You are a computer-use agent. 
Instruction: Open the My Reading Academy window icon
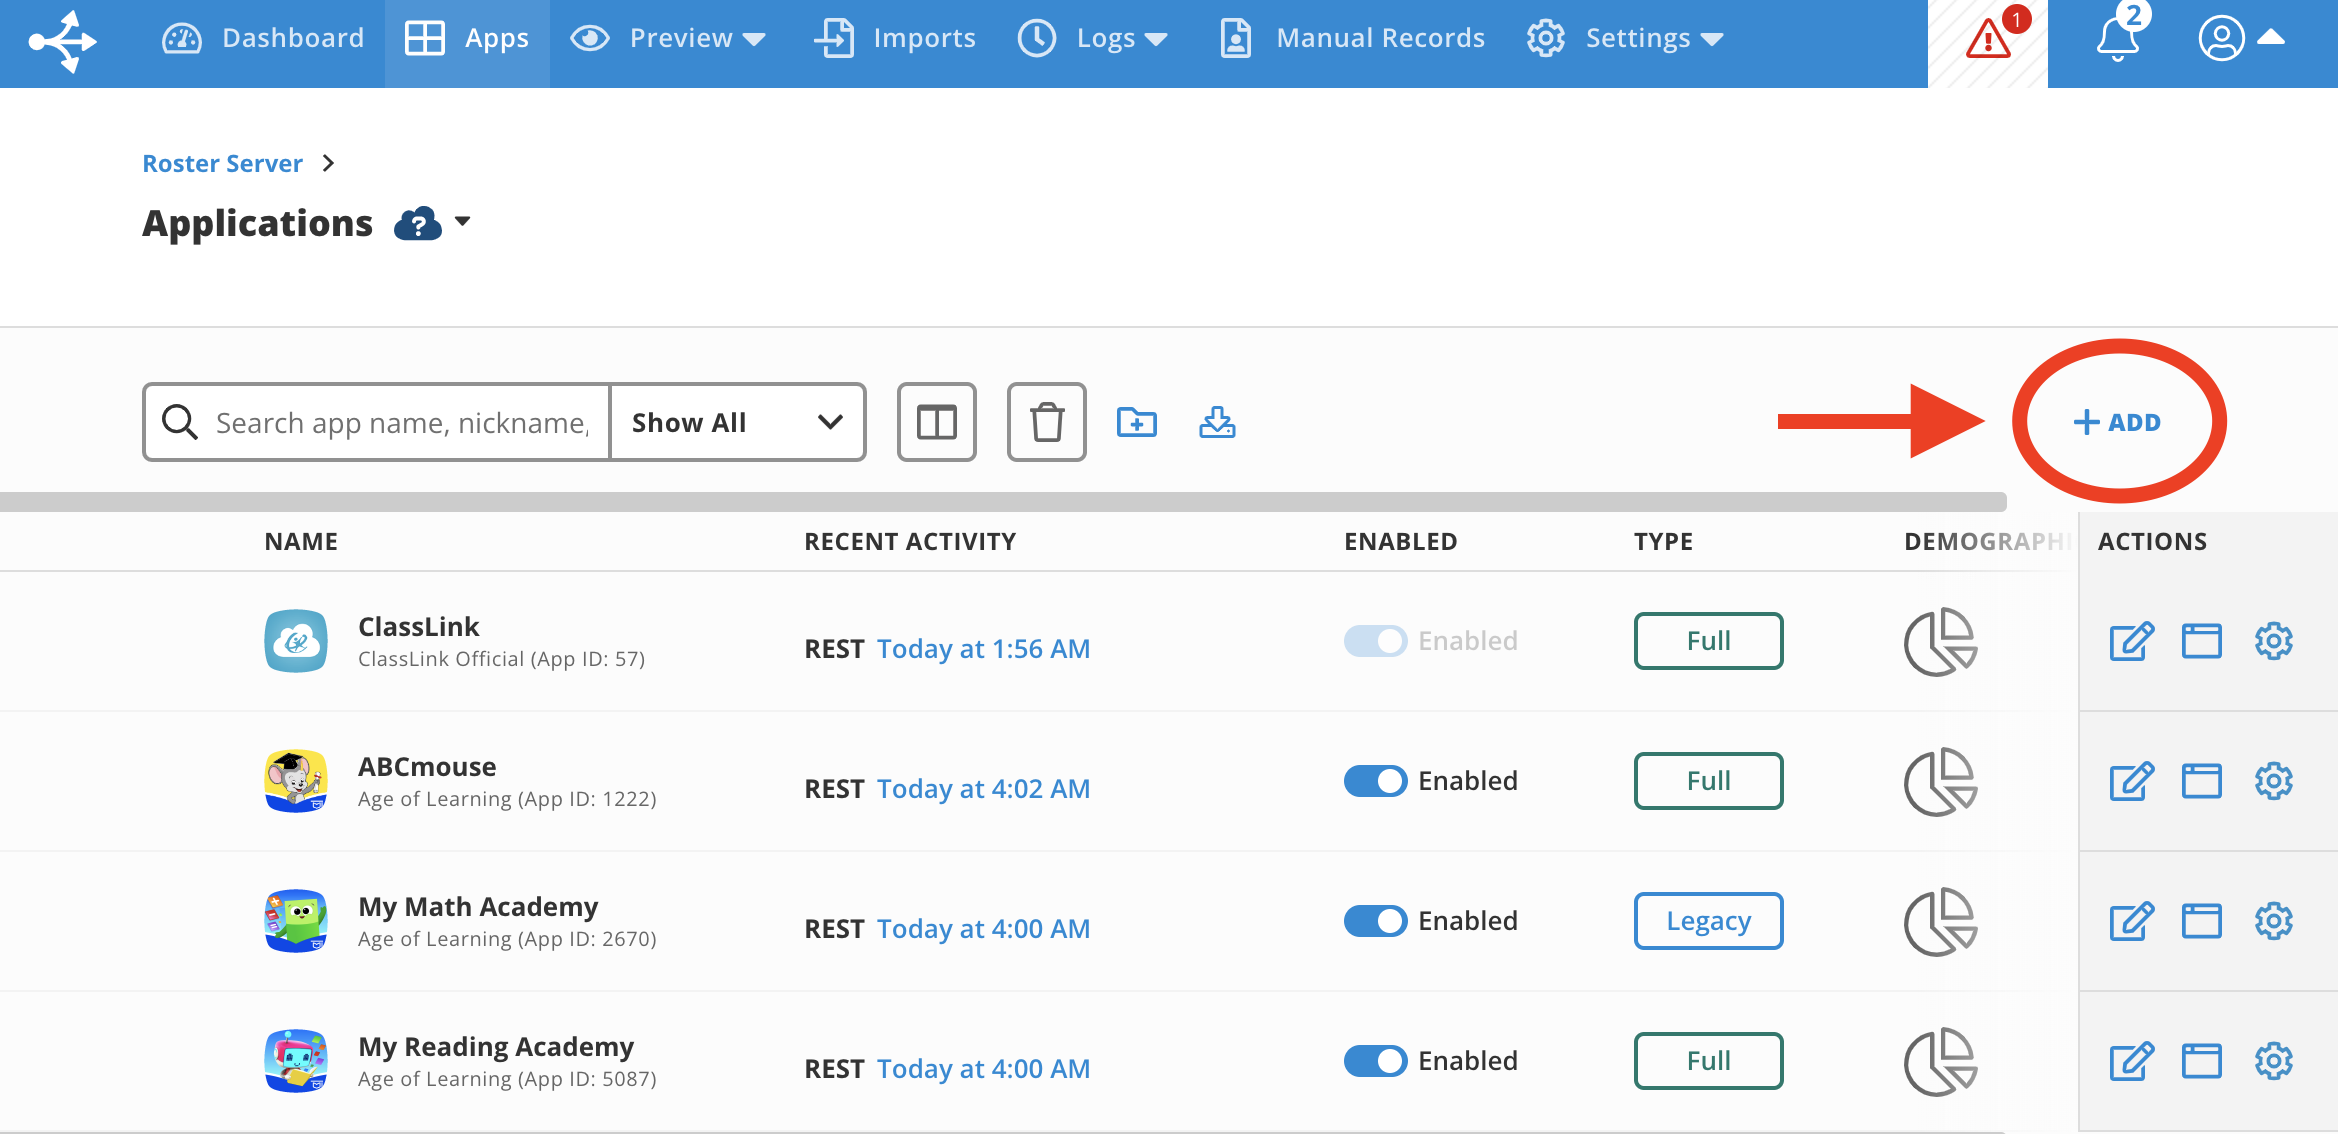[x=2202, y=1061]
